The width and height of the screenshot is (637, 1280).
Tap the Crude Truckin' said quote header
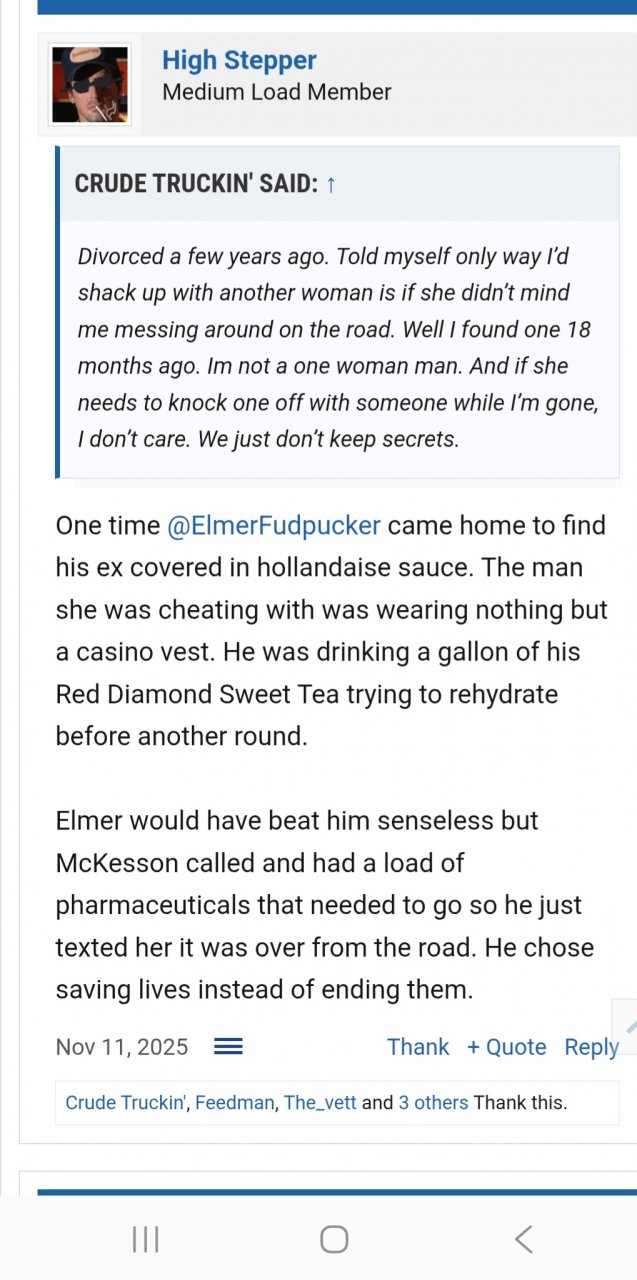[196, 184]
